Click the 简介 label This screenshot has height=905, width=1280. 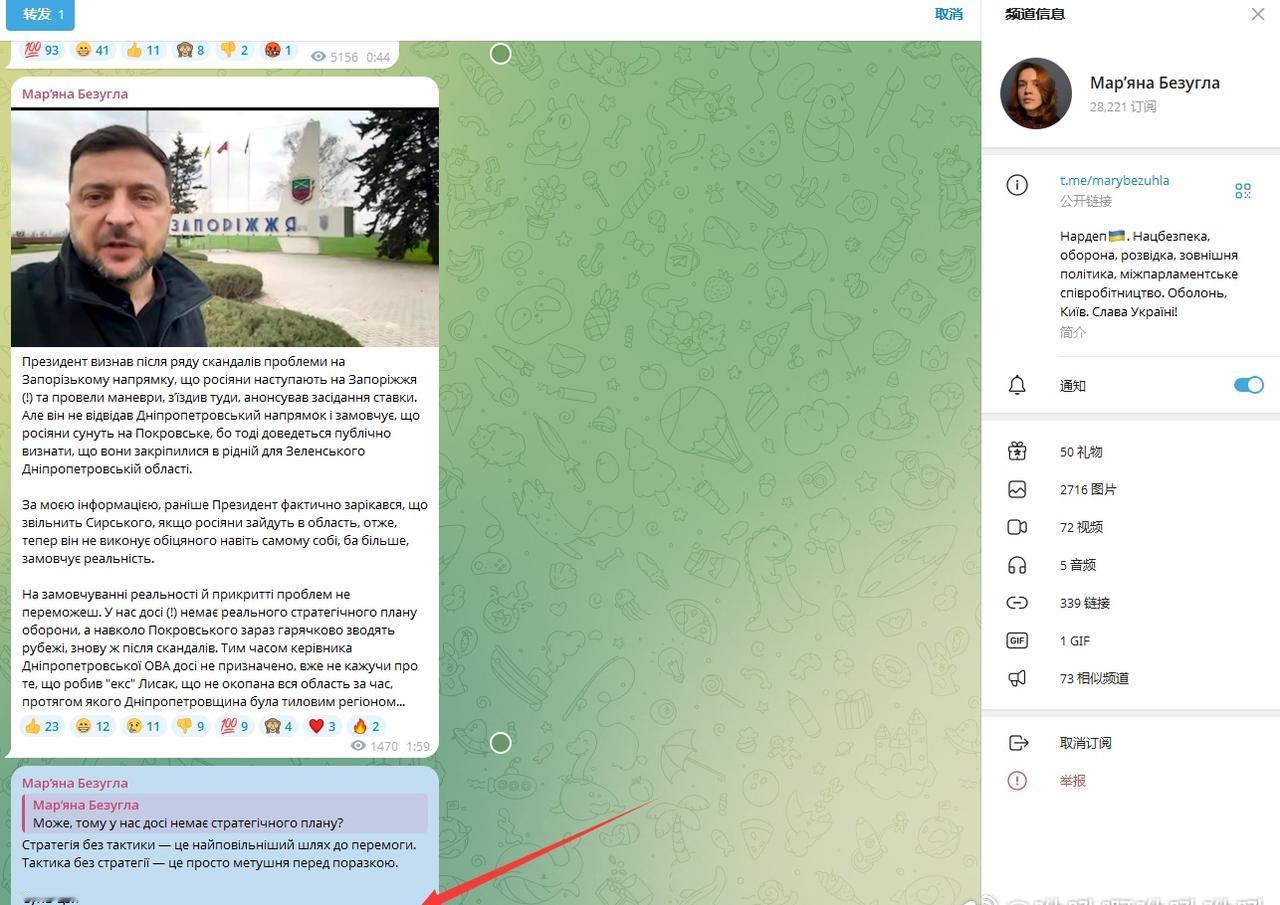point(1073,332)
